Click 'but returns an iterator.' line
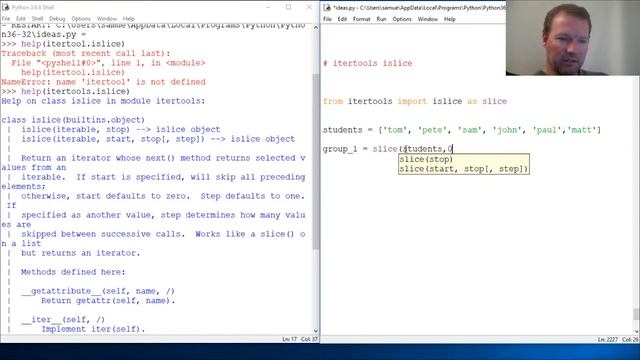This screenshot has width=640, height=360. click(80, 253)
